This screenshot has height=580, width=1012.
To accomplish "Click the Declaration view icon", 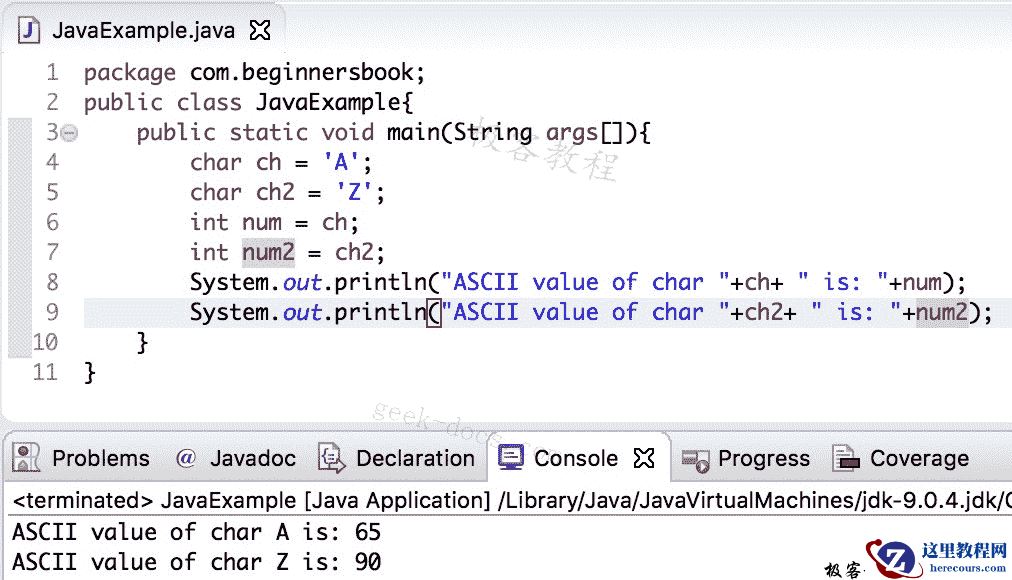I will point(330,458).
